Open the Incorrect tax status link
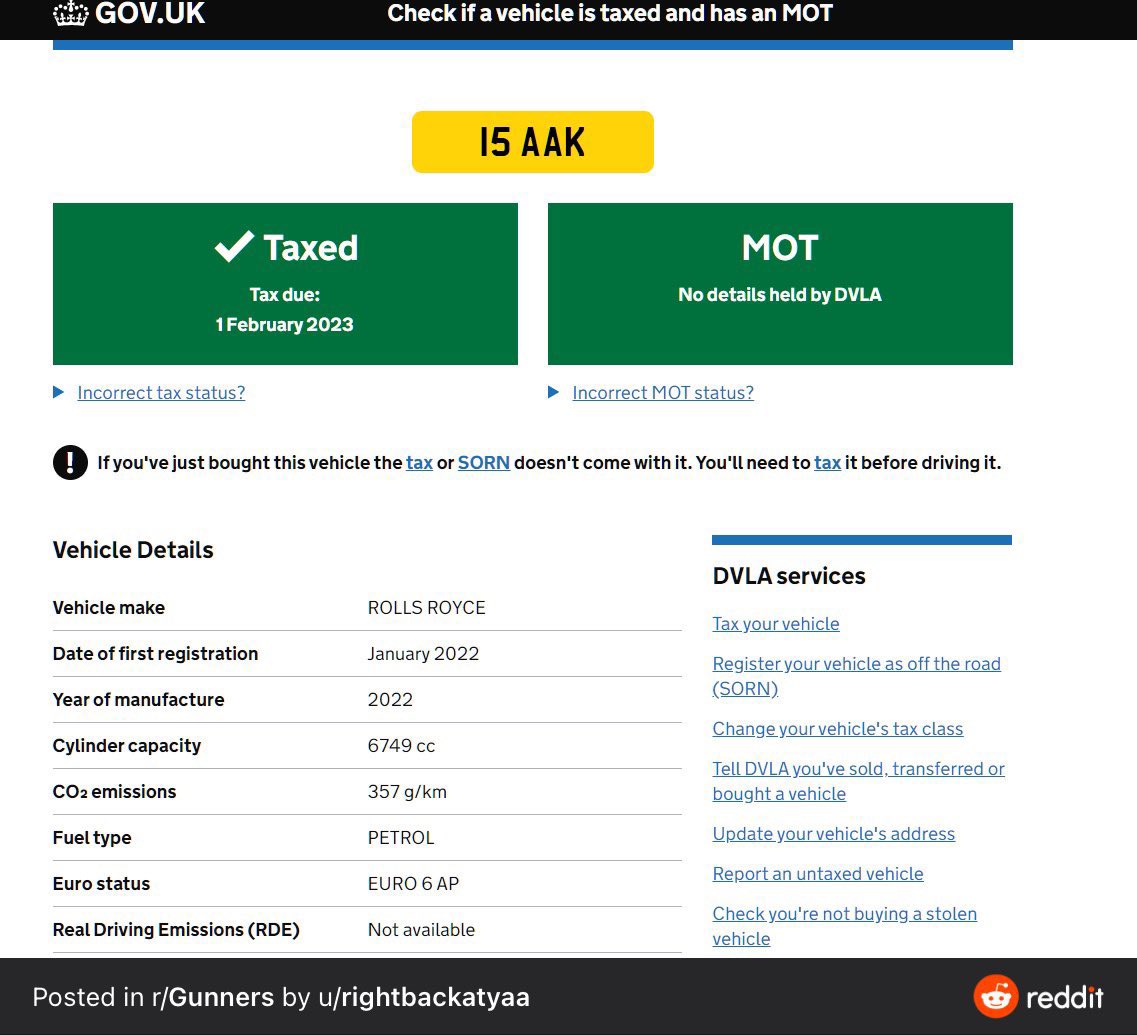 (x=161, y=392)
